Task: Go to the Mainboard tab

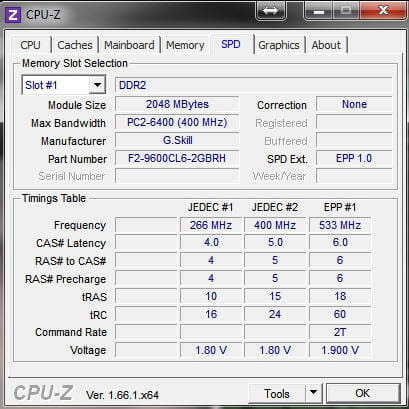Action: [x=129, y=45]
